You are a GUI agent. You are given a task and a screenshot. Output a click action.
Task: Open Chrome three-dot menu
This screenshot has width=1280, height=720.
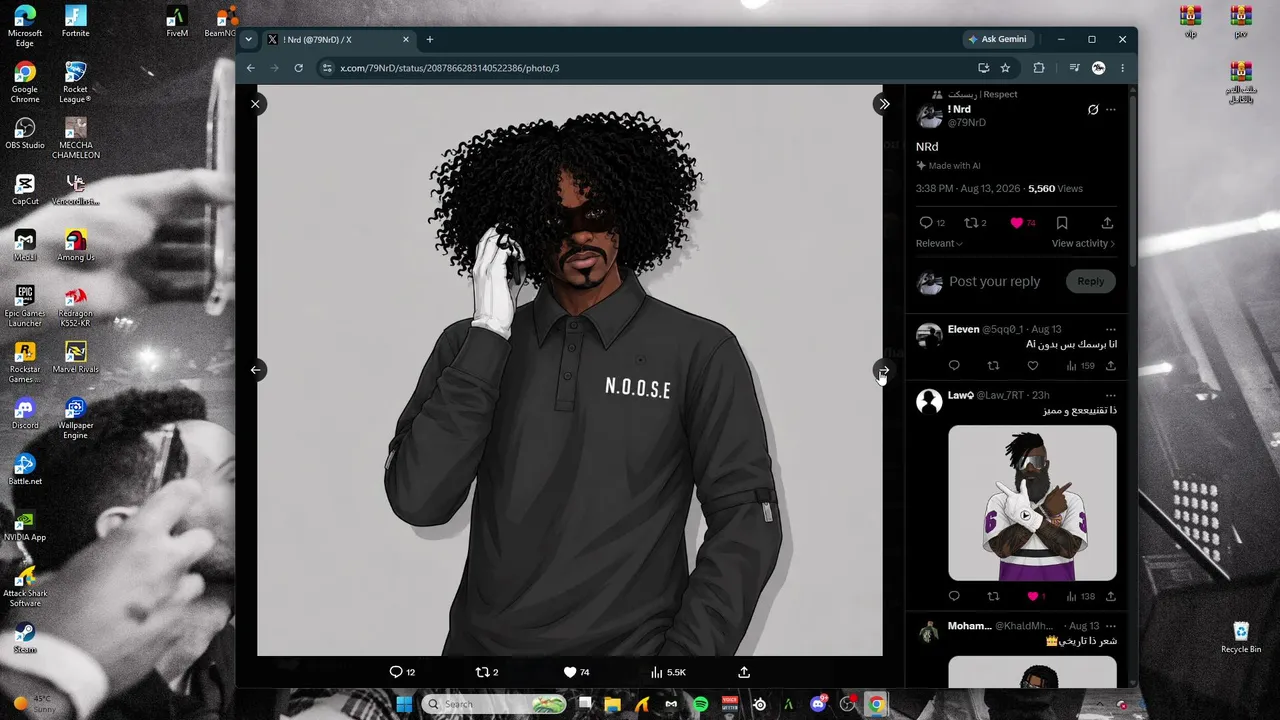[x=1122, y=68]
